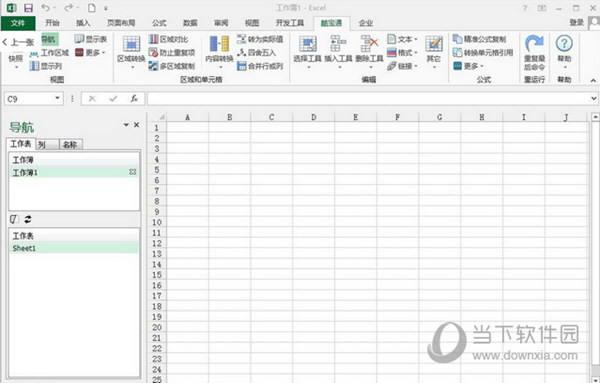Open 合并行或列 combine rows or columns
Screen dimensions: 600x383
pyautogui.click(x=260, y=66)
